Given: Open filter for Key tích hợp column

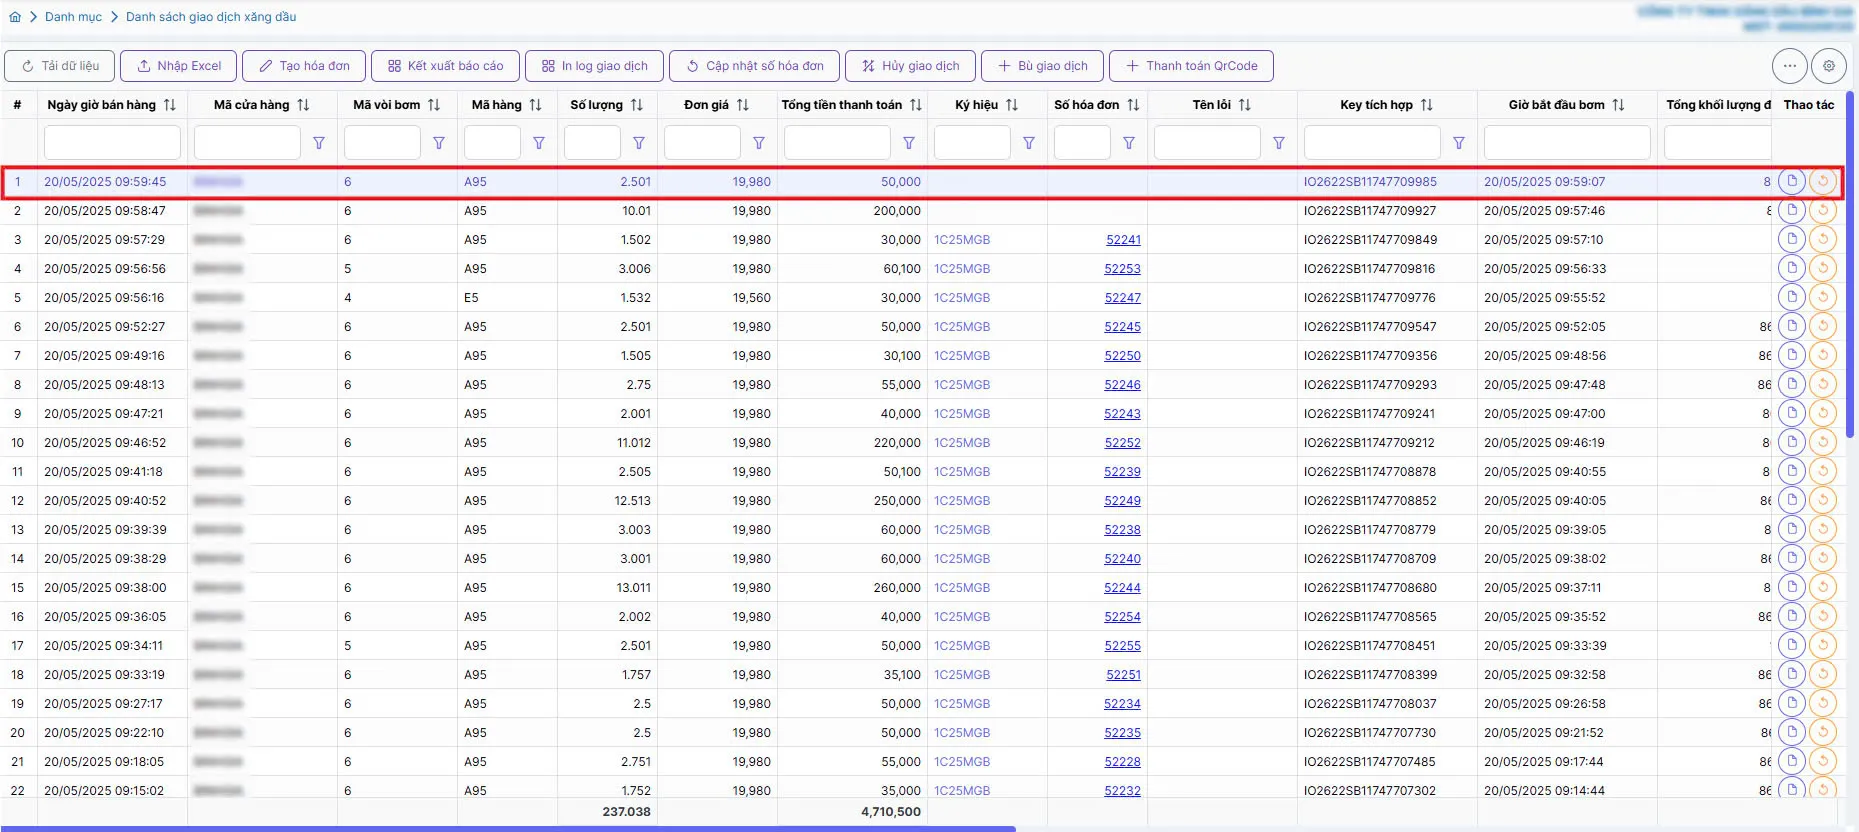Looking at the screenshot, I should click(1459, 143).
